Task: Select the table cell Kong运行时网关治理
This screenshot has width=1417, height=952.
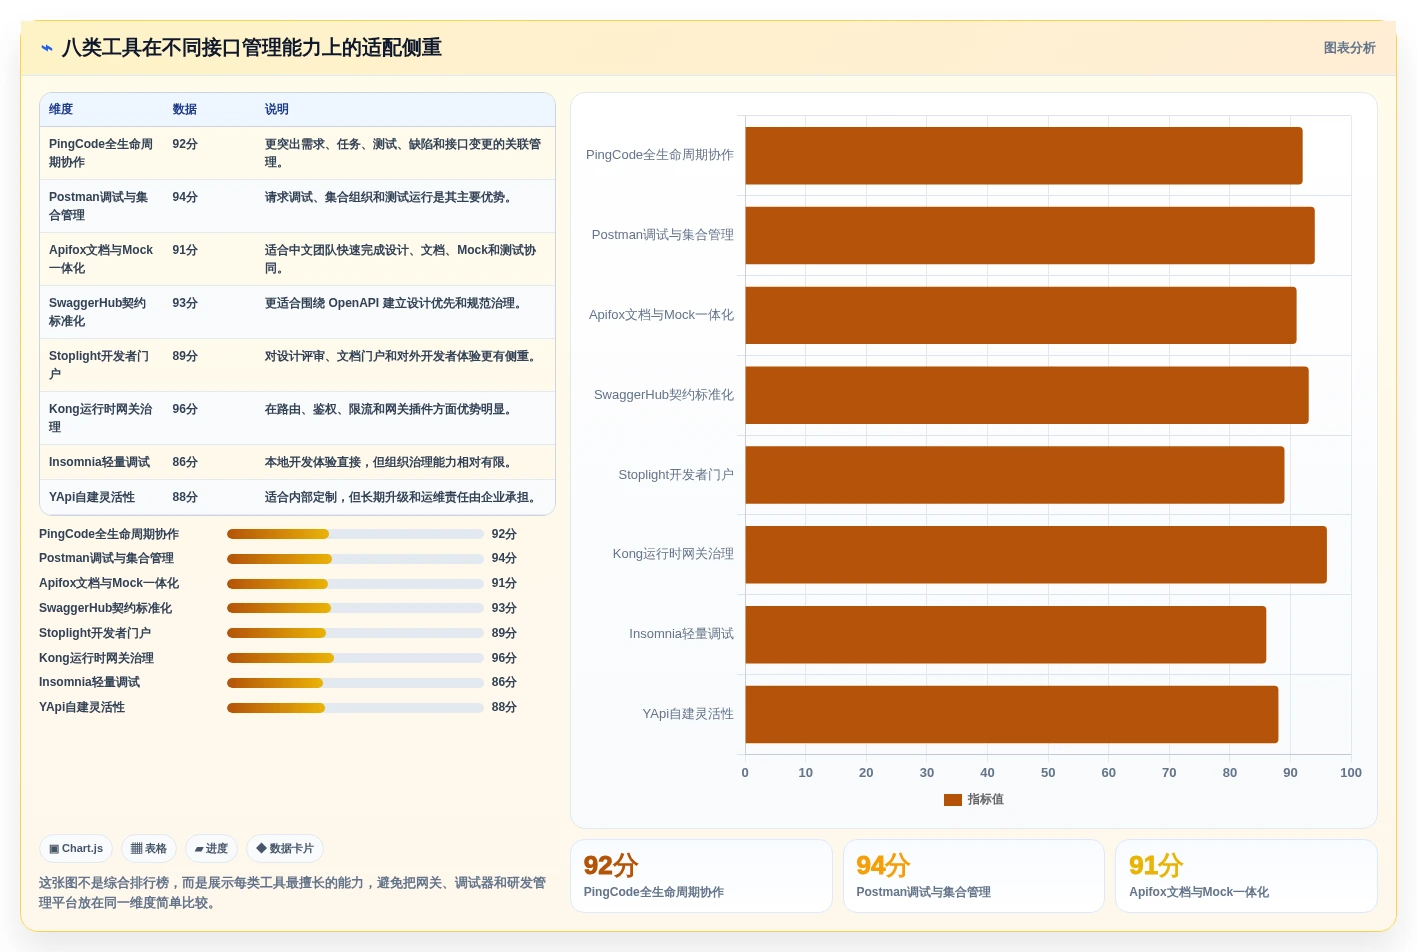Action: click(x=101, y=418)
